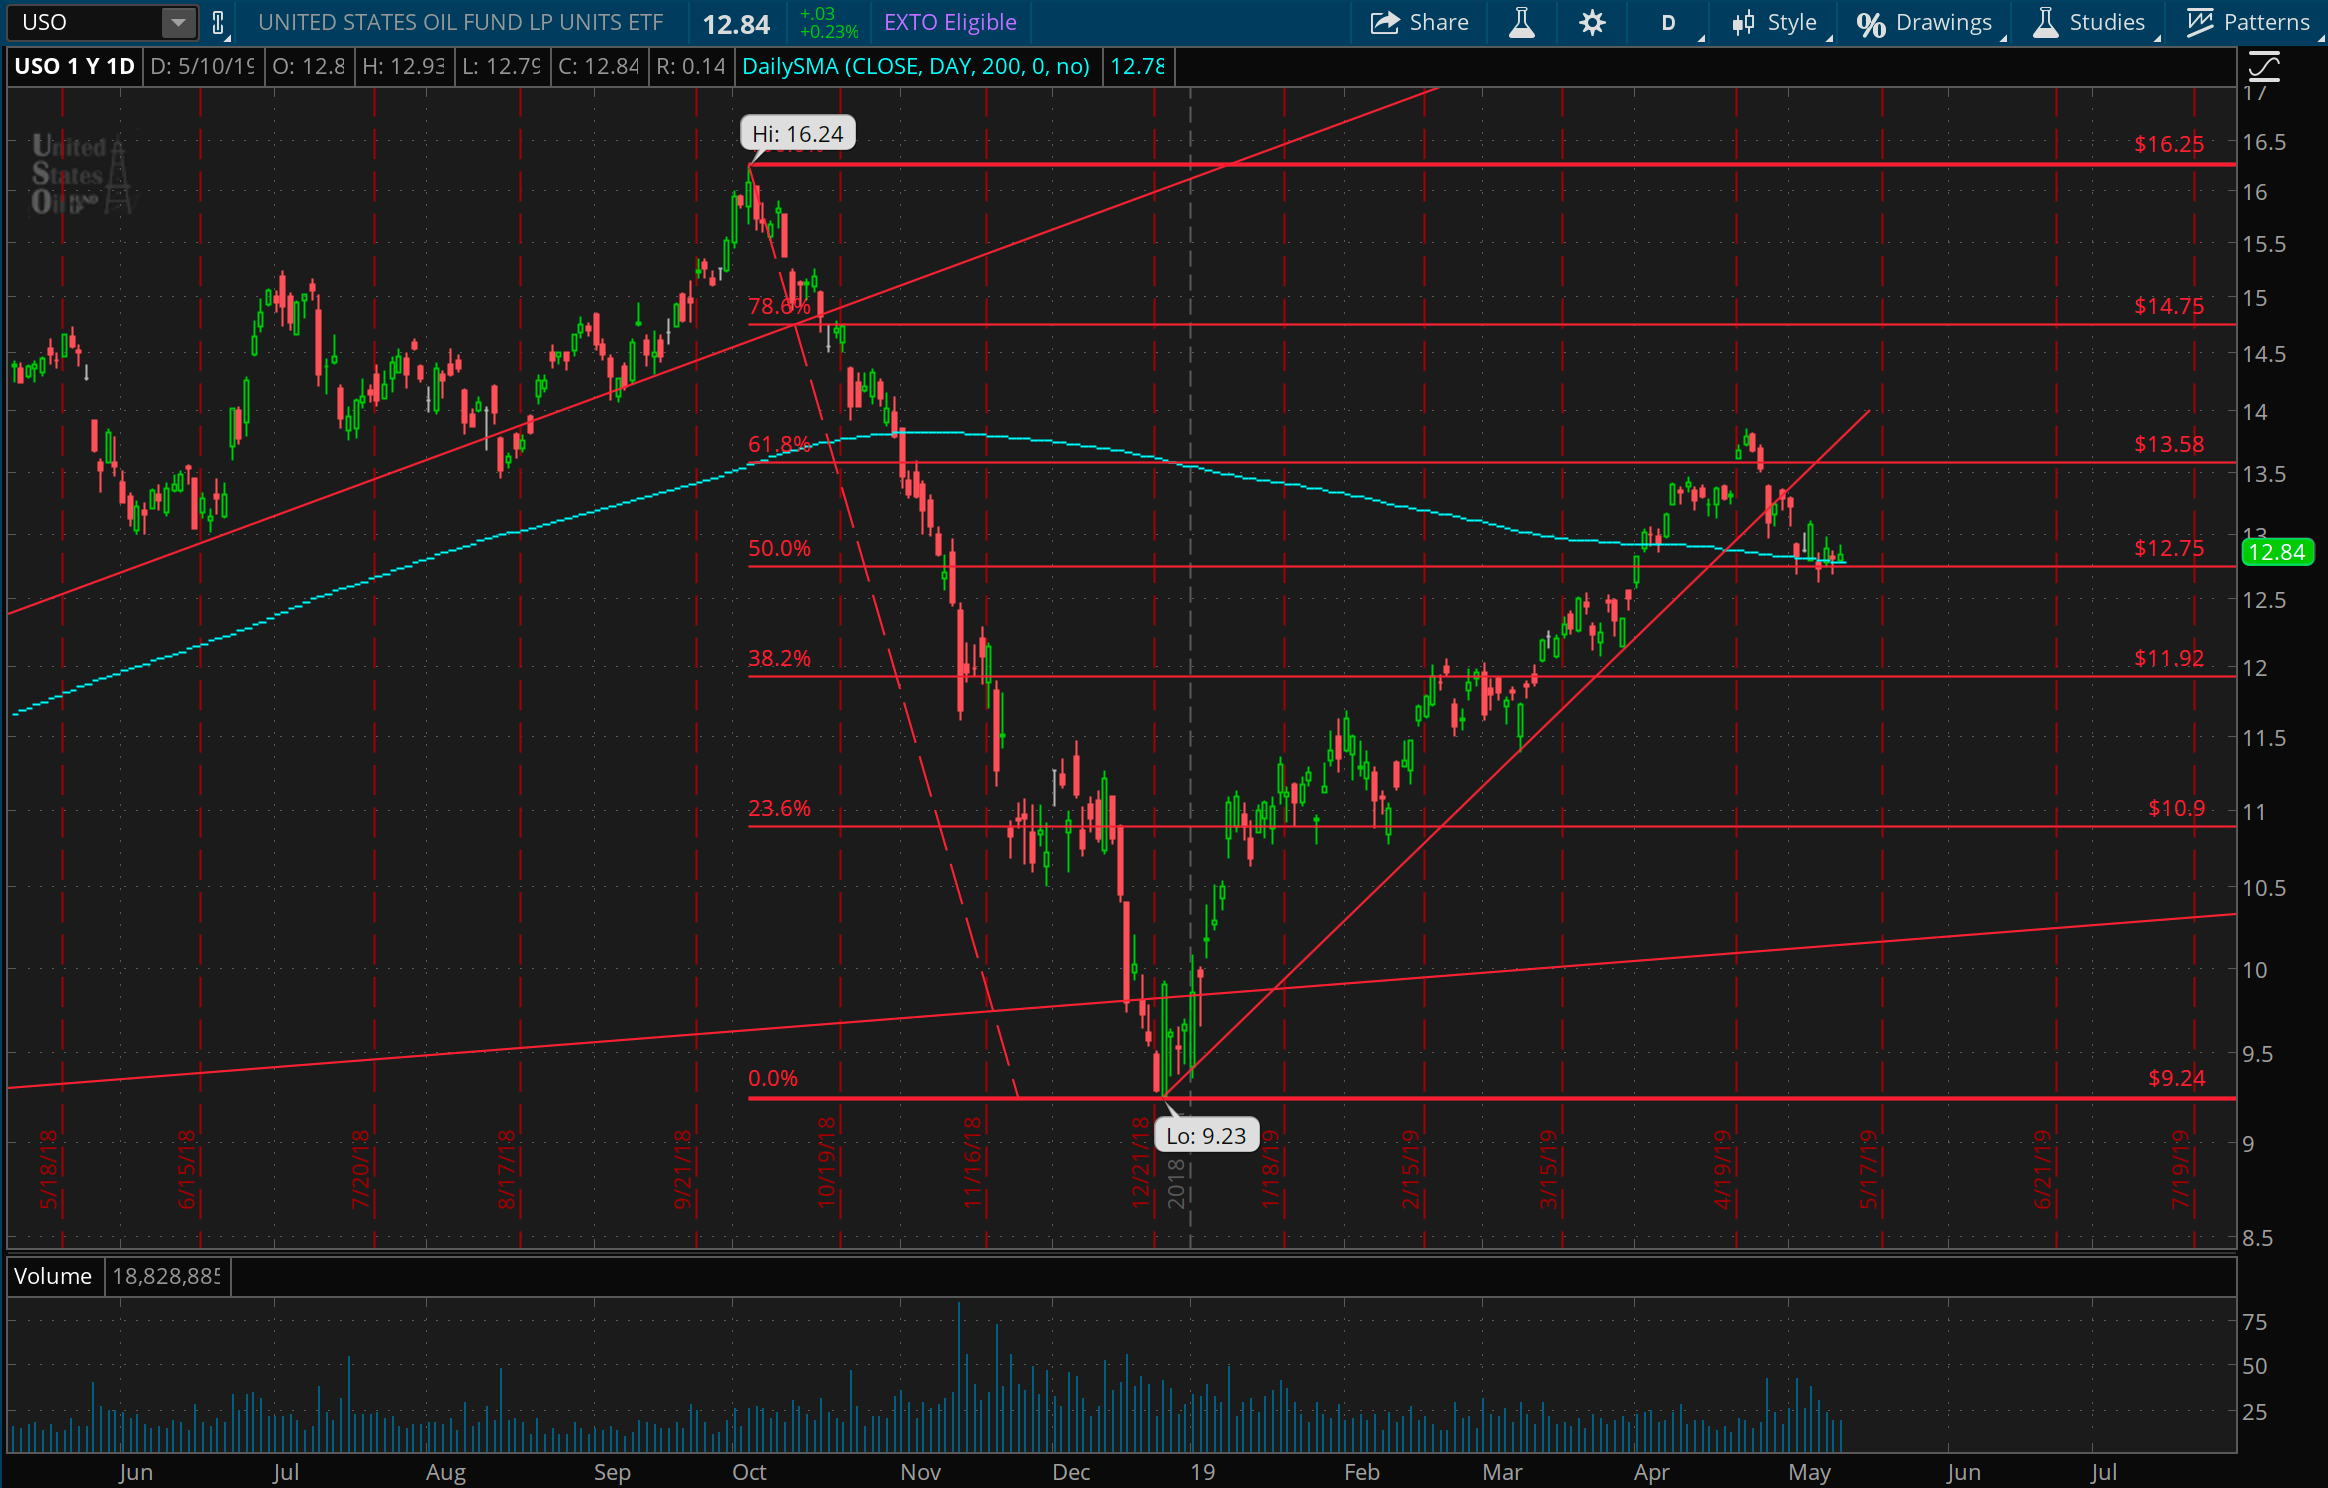Click the symbol link clipboard icon
Screen dimensions: 2328x1488
click(x=219, y=22)
